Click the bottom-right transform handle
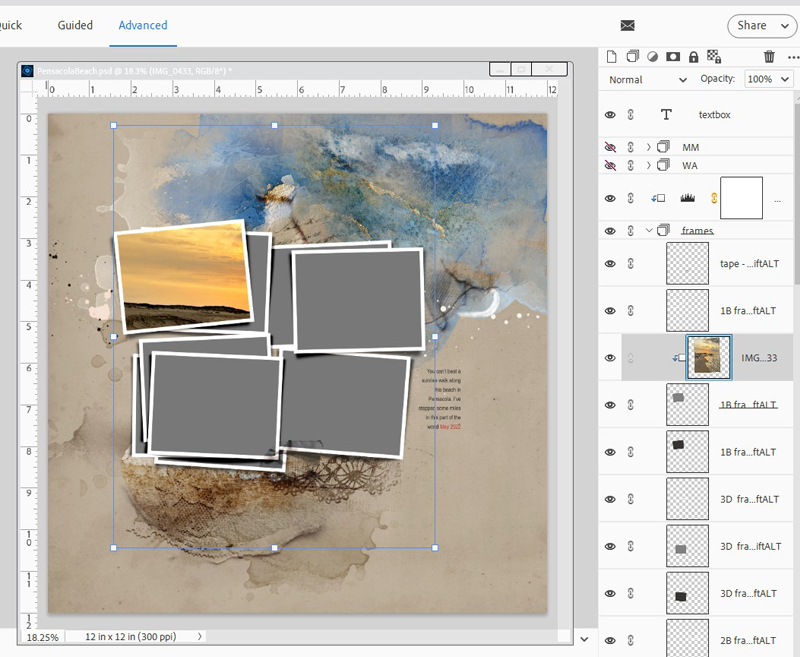Viewport: 800px width, 657px height. (x=435, y=548)
